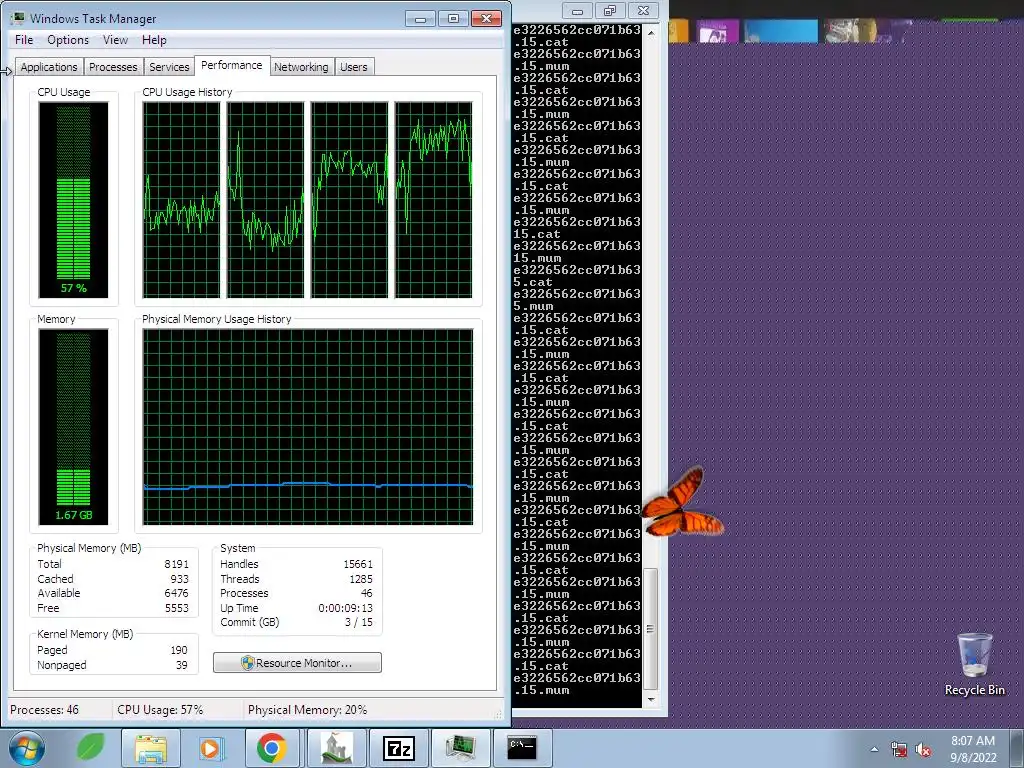Open 7-Zip from the taskbar
1024x768 pixels.
pyautogui.click(x=398, y=748)
